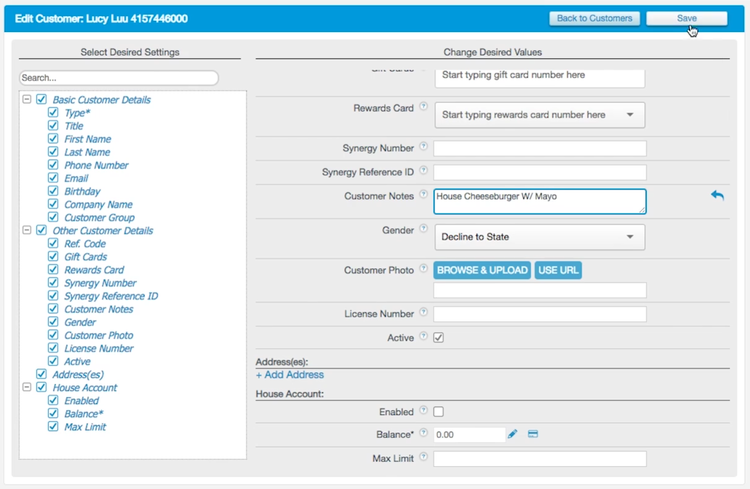The width and height of the screenshot is (750, 489).
Task: Click undo arrow beside Customer Notes
Action: coord(717,195)
